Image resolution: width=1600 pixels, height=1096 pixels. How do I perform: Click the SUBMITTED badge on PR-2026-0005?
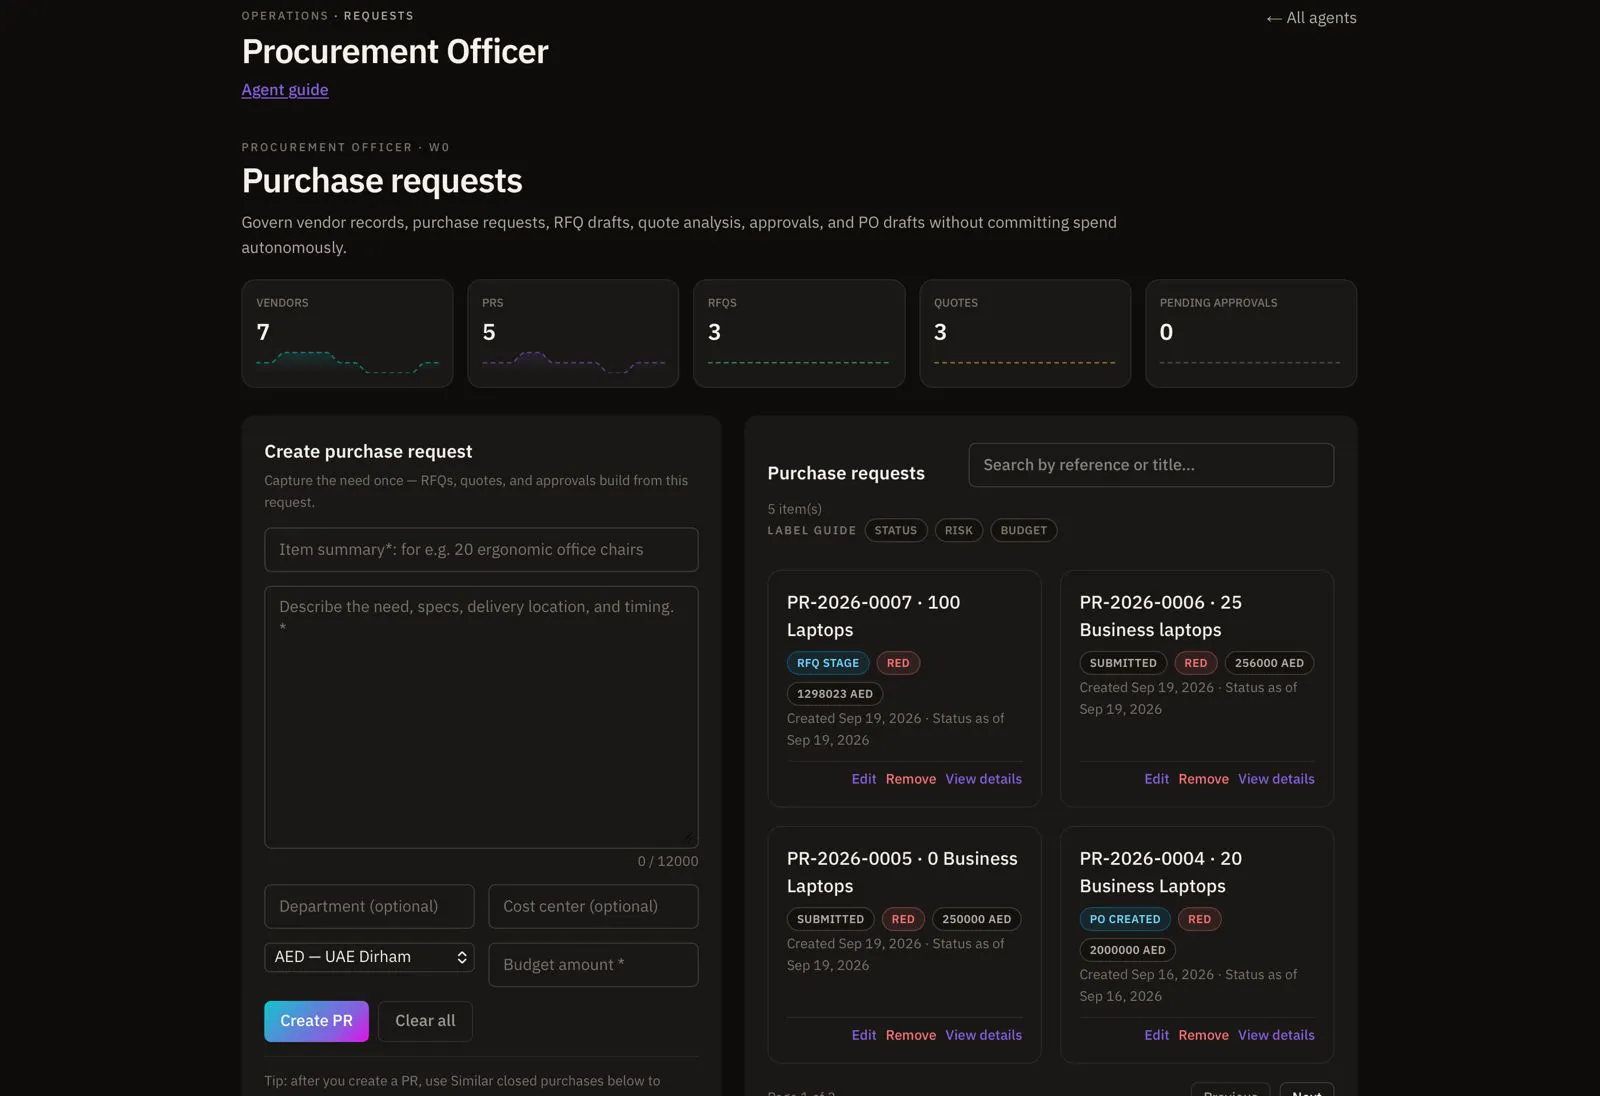[x=830, y=919]
